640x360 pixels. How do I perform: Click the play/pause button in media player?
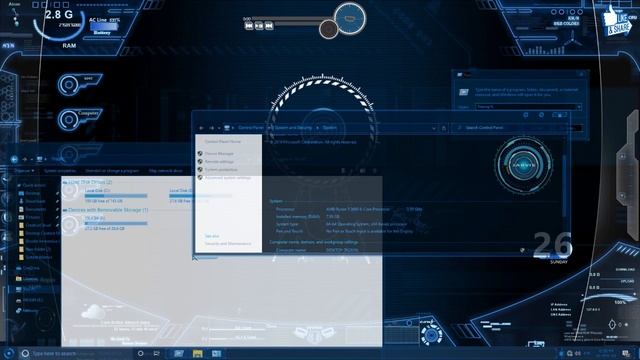[x=259, y=26]
